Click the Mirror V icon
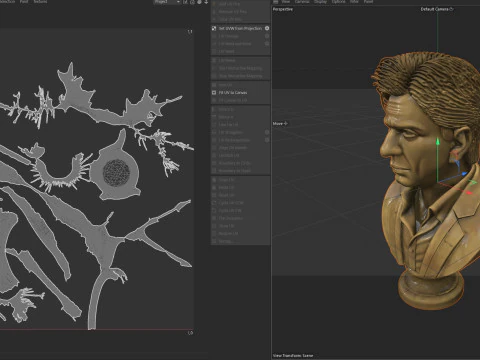The height and width of the screenshot is (360, 480). click(x=214, y=117)
